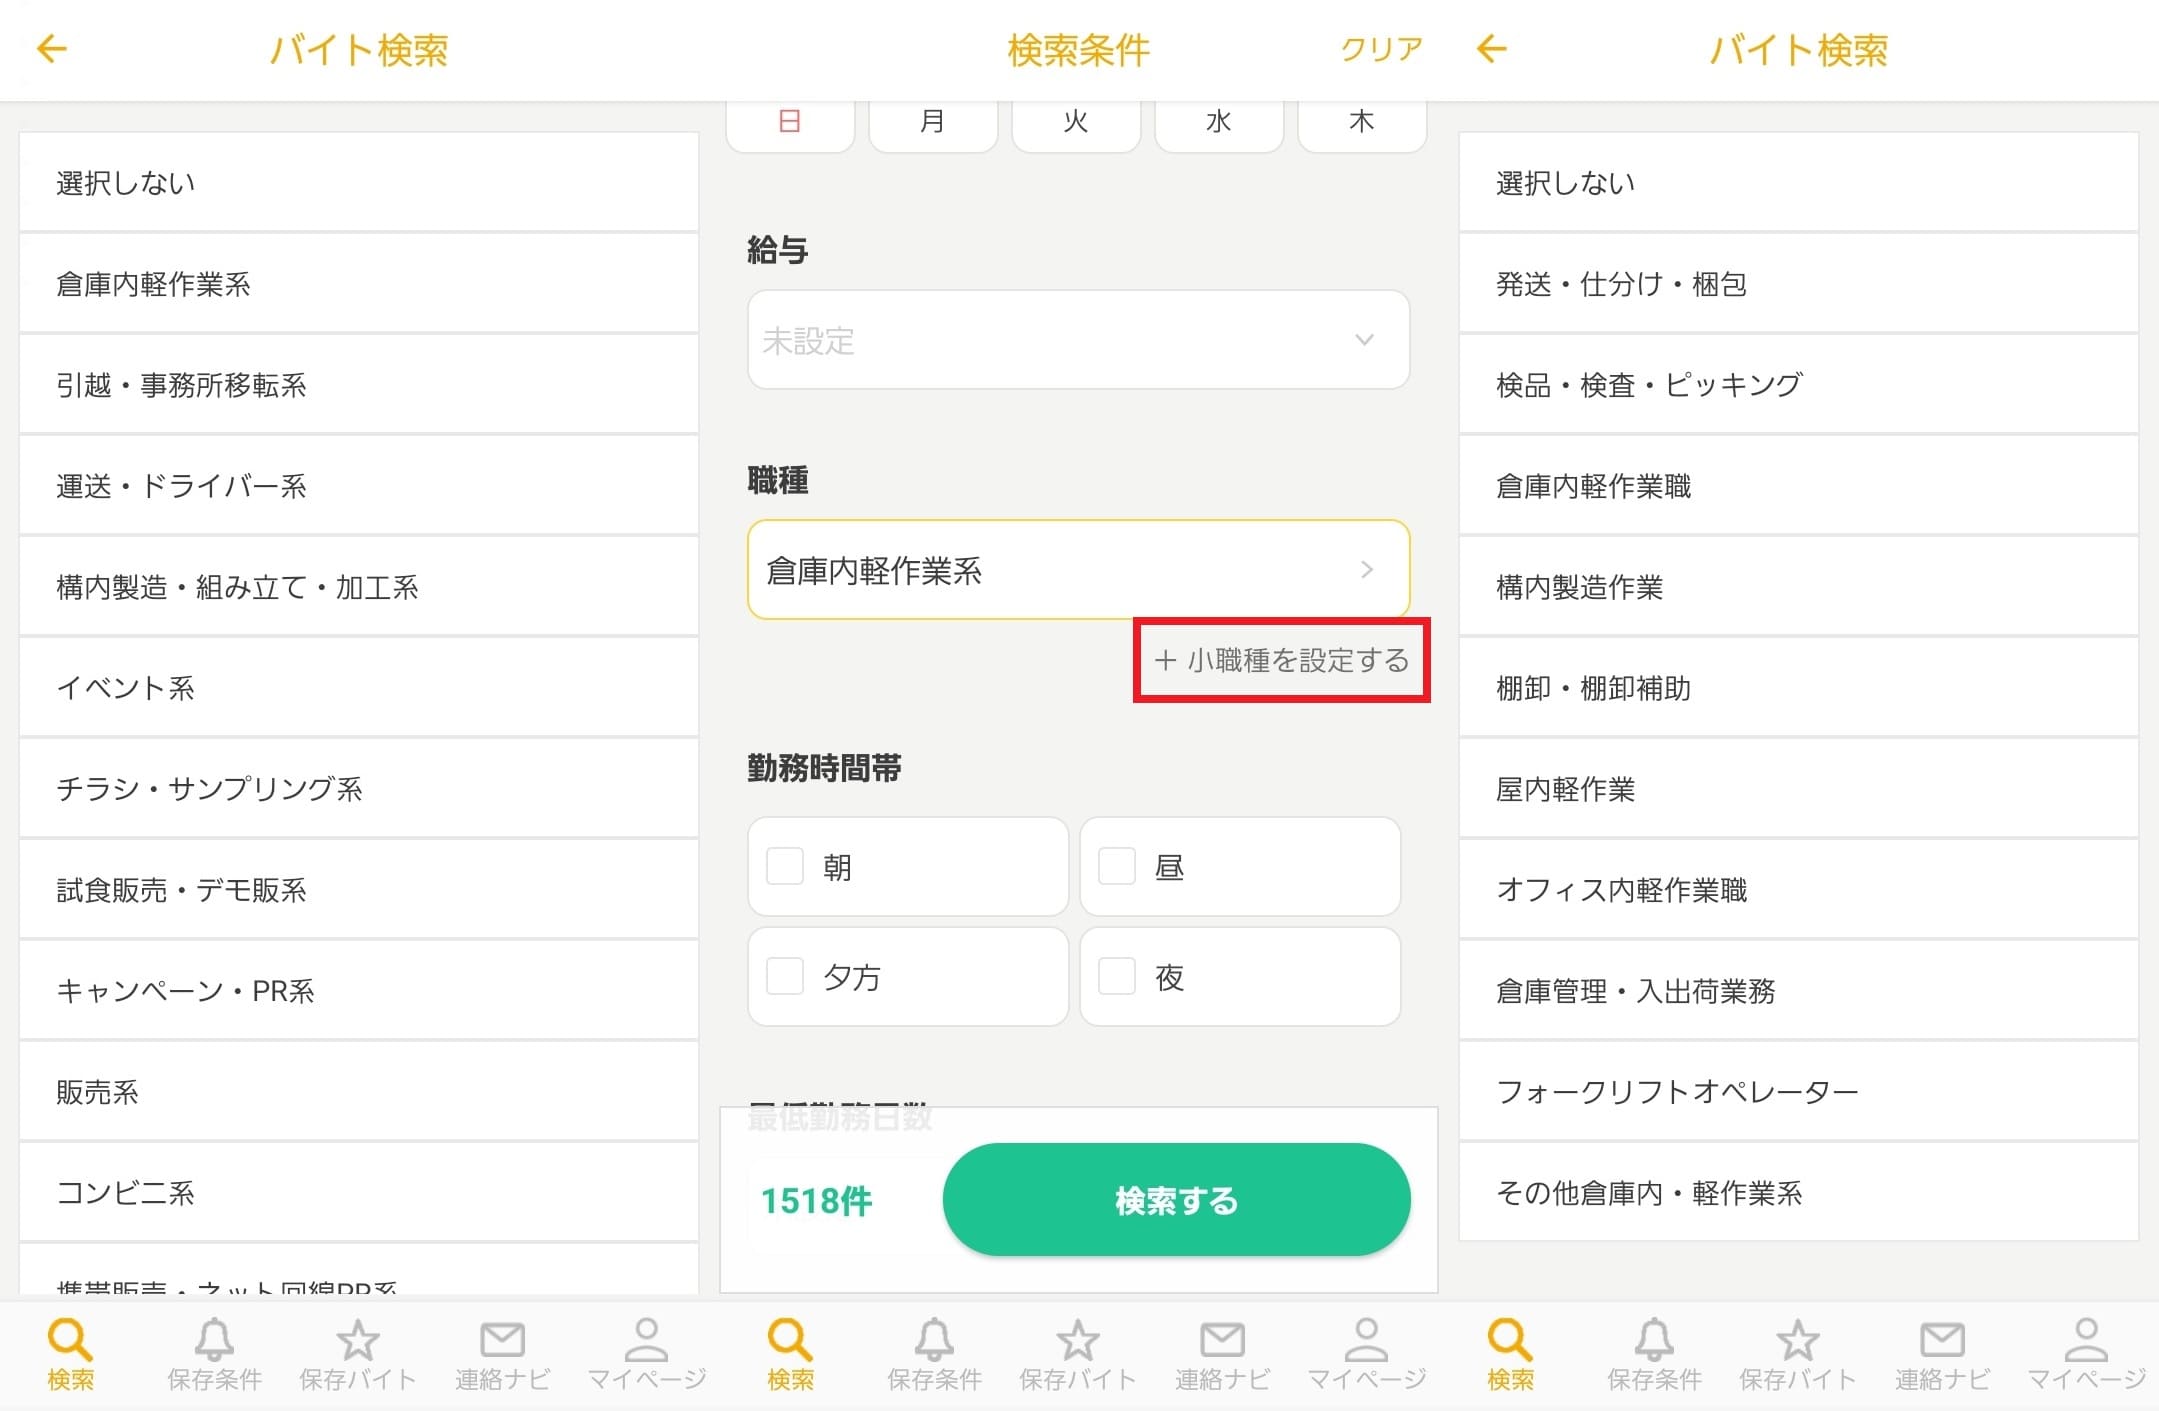Screen dimensions: 2159x1411
Task: Toggle the 木 day-of-week button
Action: [1362, 125]
